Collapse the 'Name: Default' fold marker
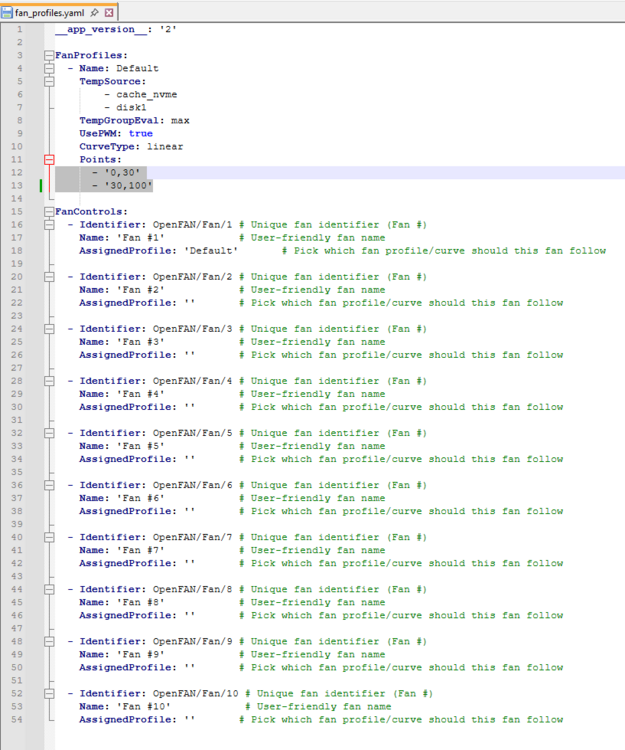Screen dimensions: 625x750 [49, 68]
